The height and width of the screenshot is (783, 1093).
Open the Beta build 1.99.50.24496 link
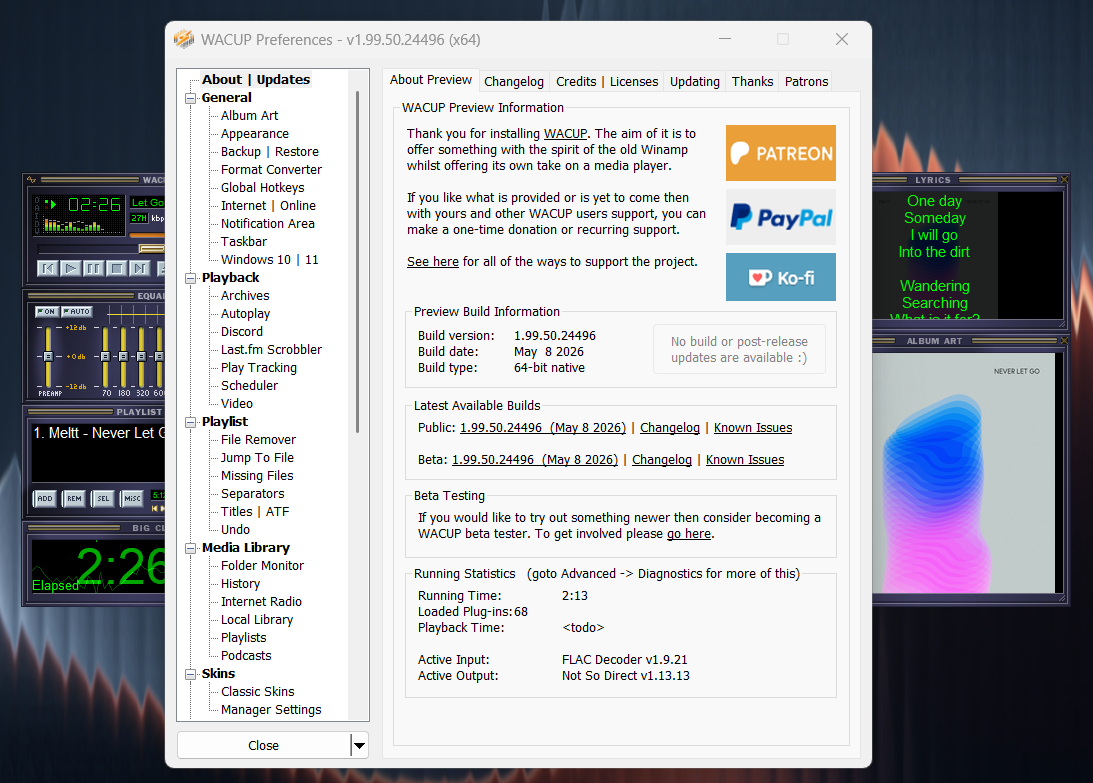(535, 460)
